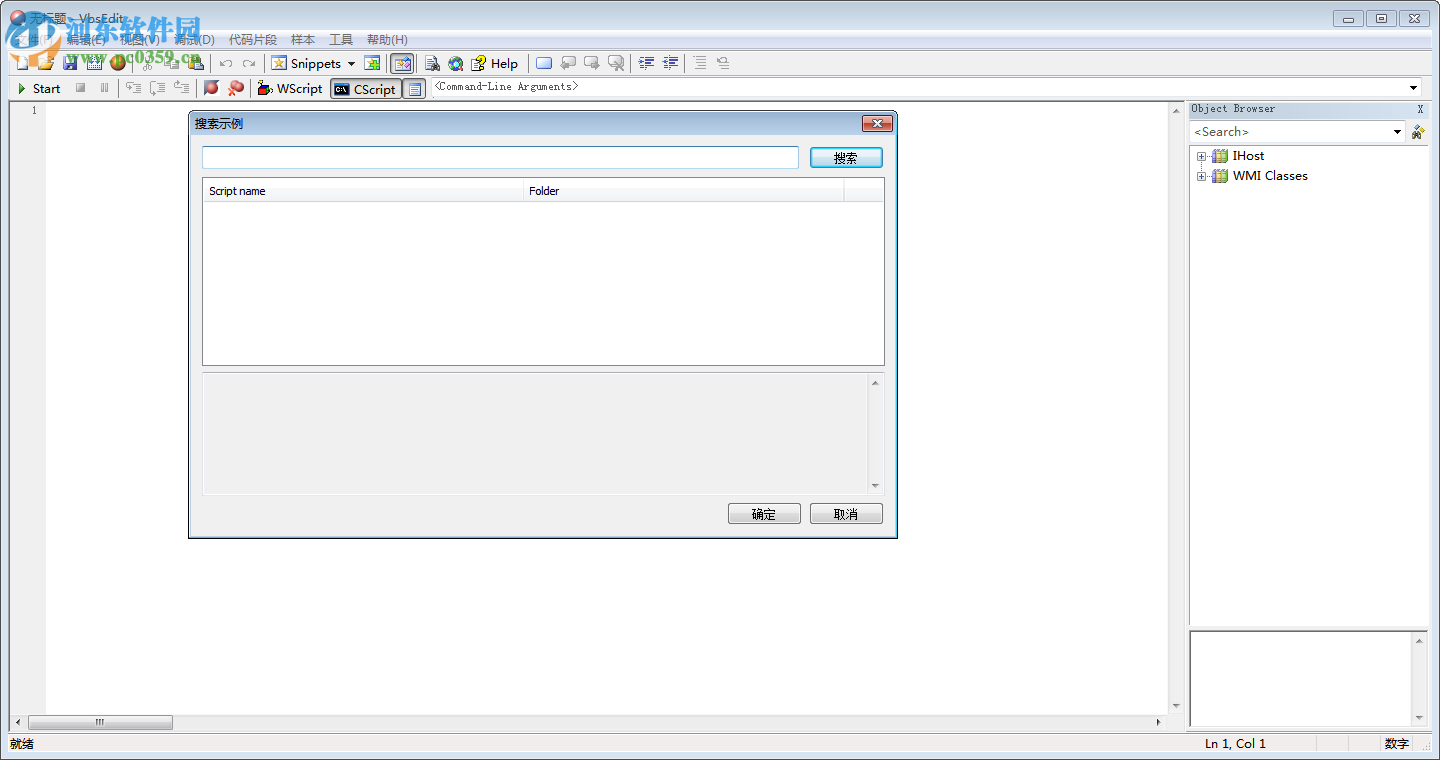The width and height of the screenshot is (1440, 760).
Task: Click the Stop debugging square icon
Action: [80, 88]
